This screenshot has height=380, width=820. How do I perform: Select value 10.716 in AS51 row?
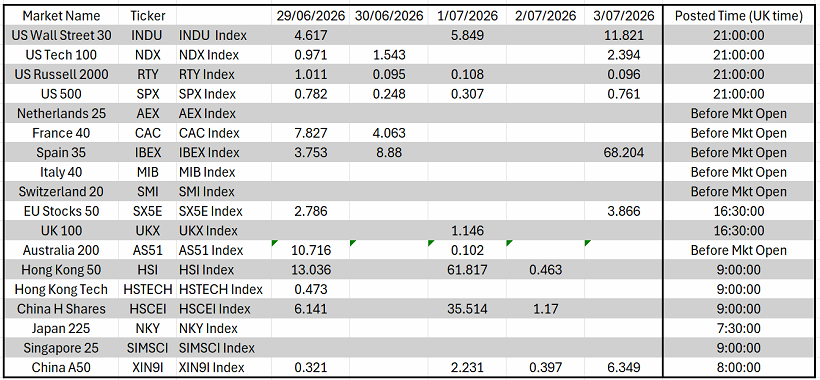tap(311, 250)
